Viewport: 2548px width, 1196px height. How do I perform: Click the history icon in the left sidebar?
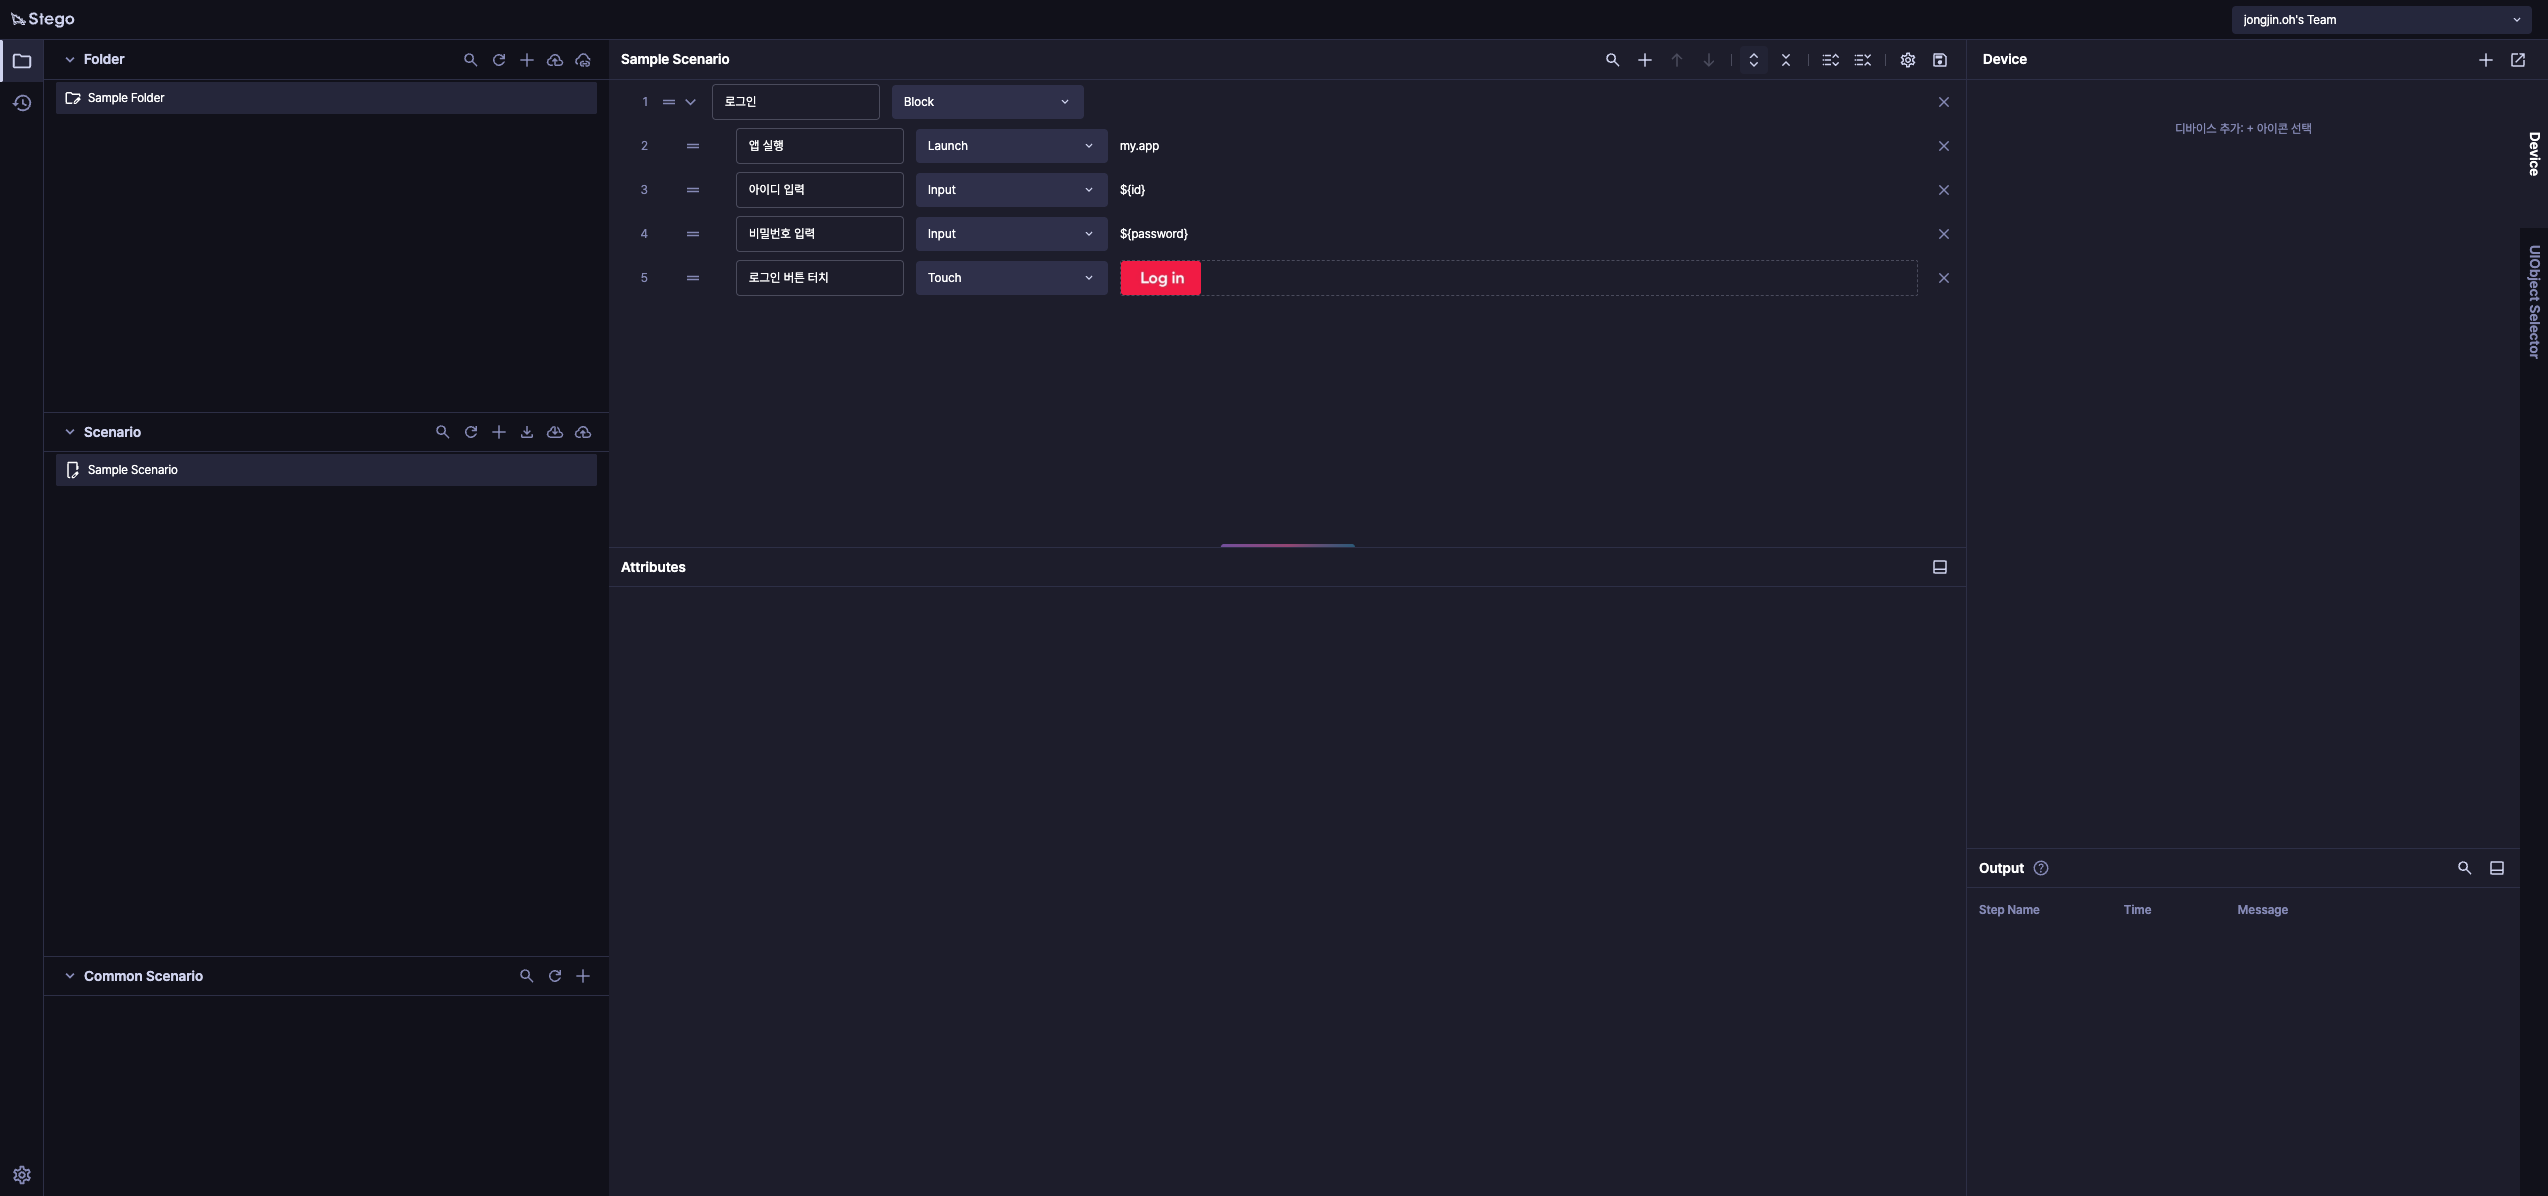pyautogui.click(x=22, y=103)
